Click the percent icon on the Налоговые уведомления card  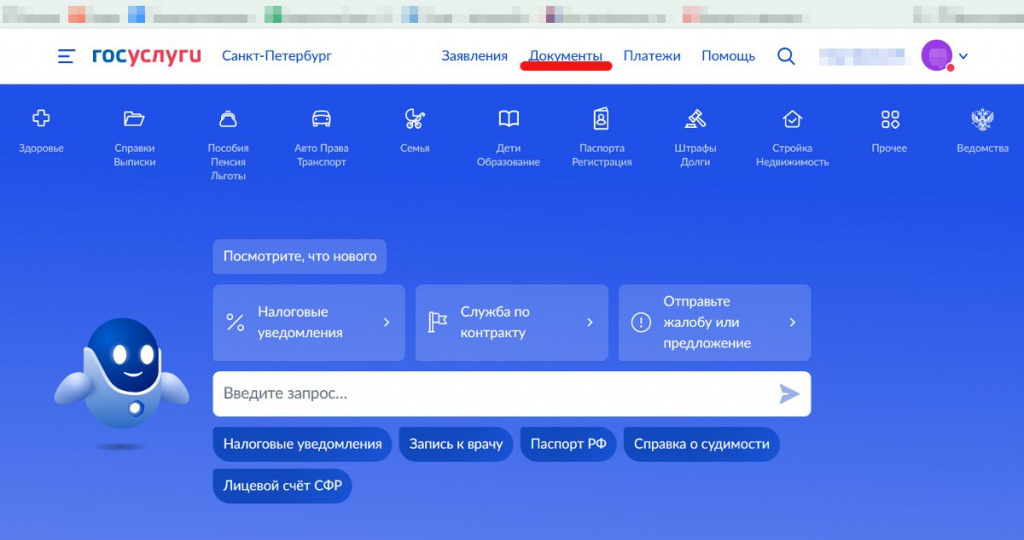[235, 322]
